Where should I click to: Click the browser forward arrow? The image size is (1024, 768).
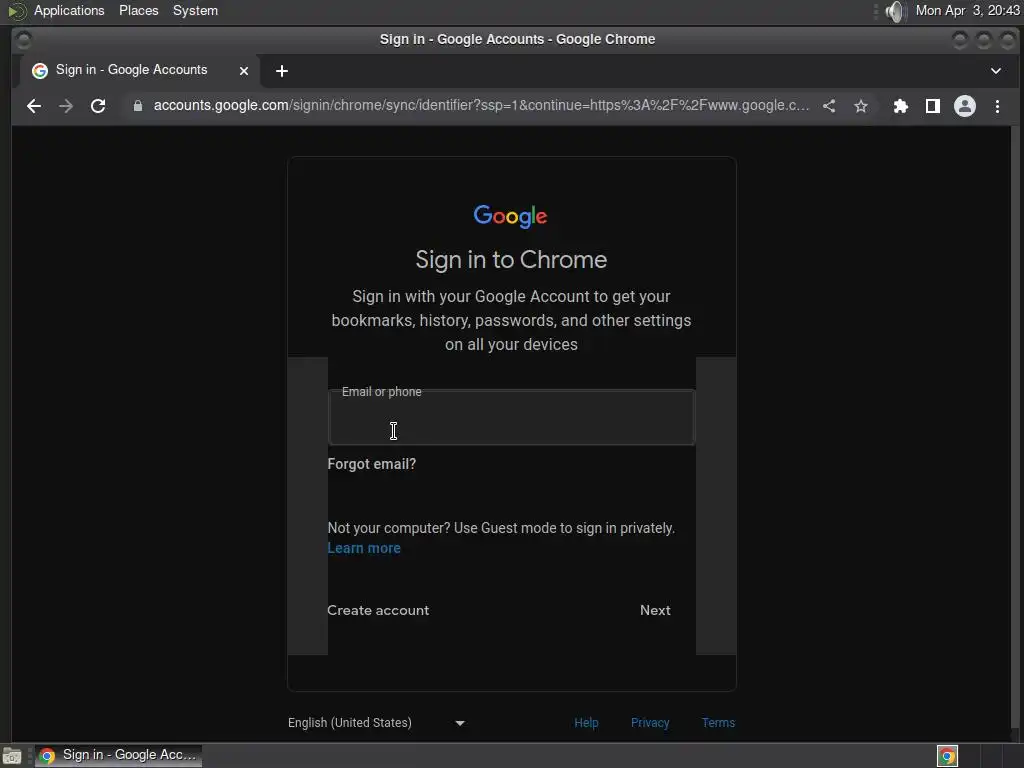click(66, 106)
